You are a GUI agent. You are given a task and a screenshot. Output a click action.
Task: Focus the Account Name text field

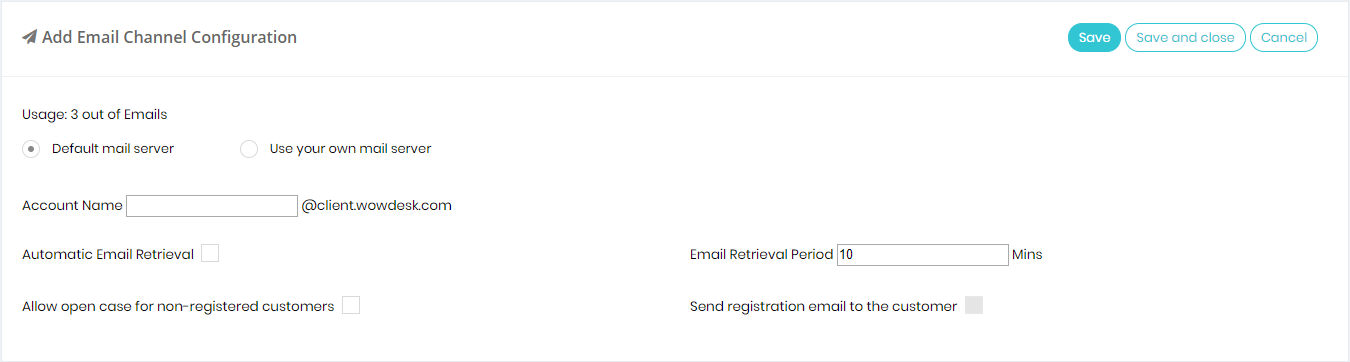(212, 206)
